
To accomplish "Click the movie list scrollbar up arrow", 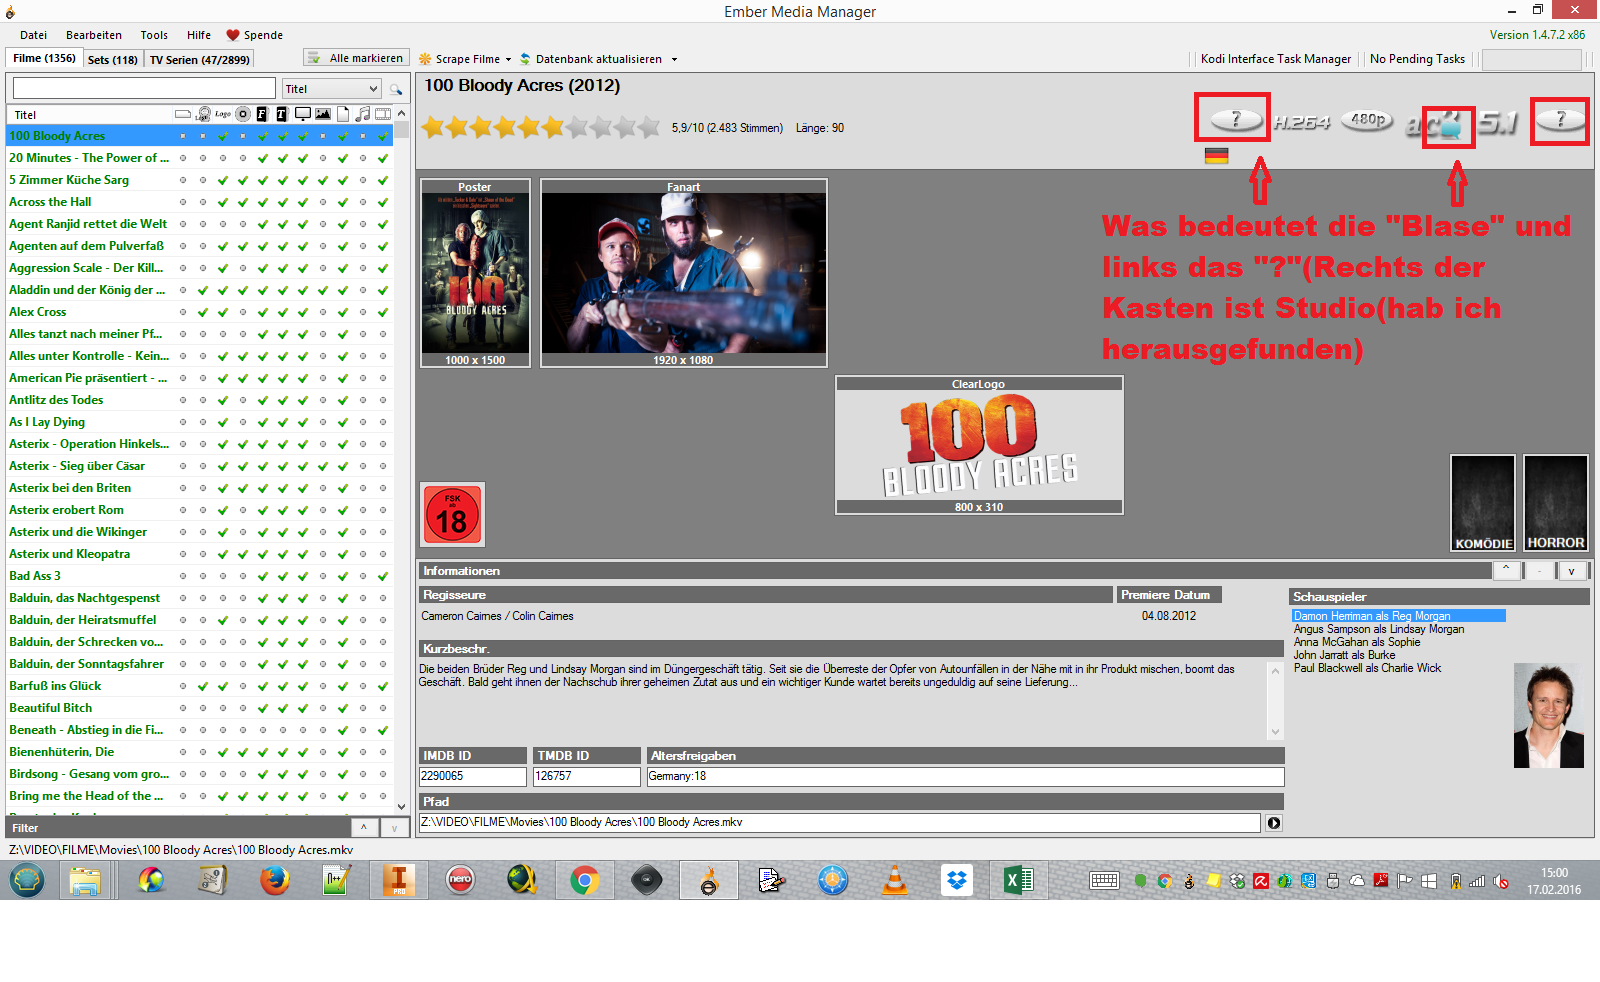I will point(402,113).
